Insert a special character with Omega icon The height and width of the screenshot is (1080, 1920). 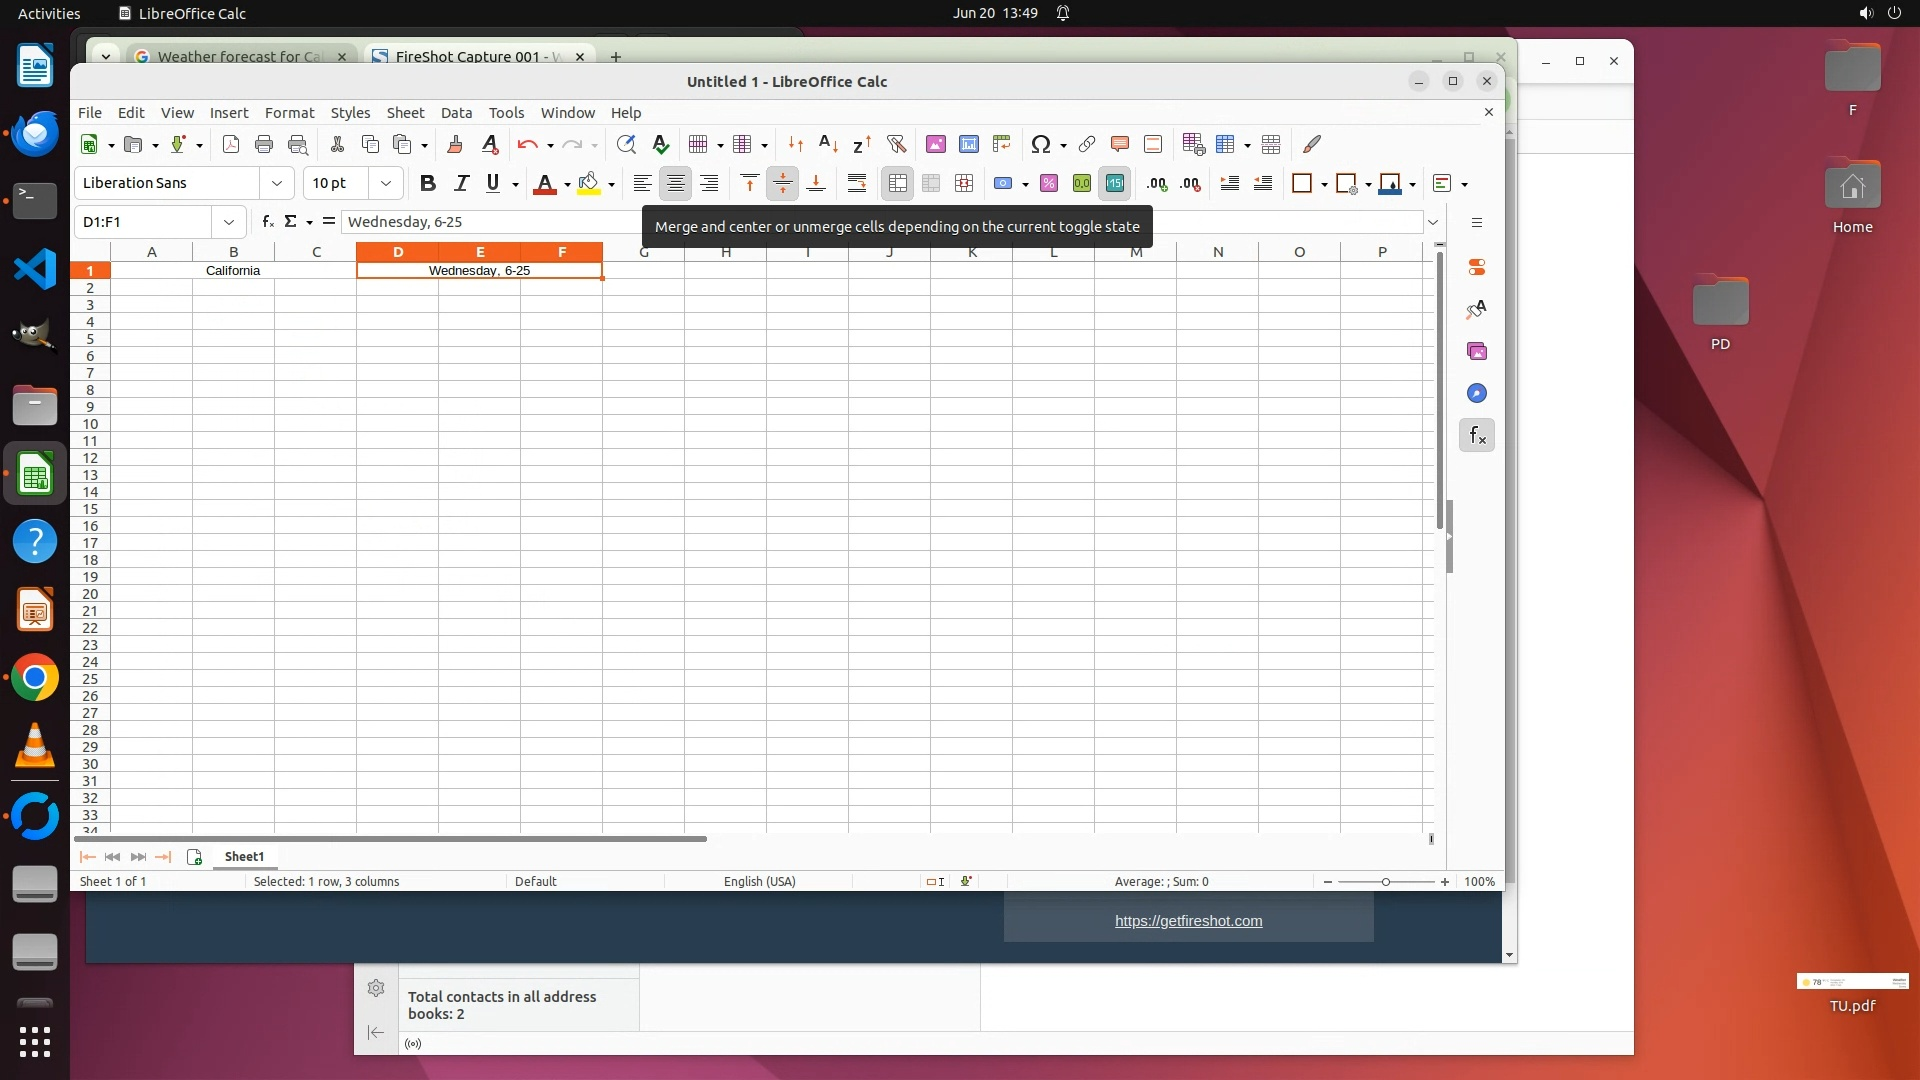(1040, 144)
